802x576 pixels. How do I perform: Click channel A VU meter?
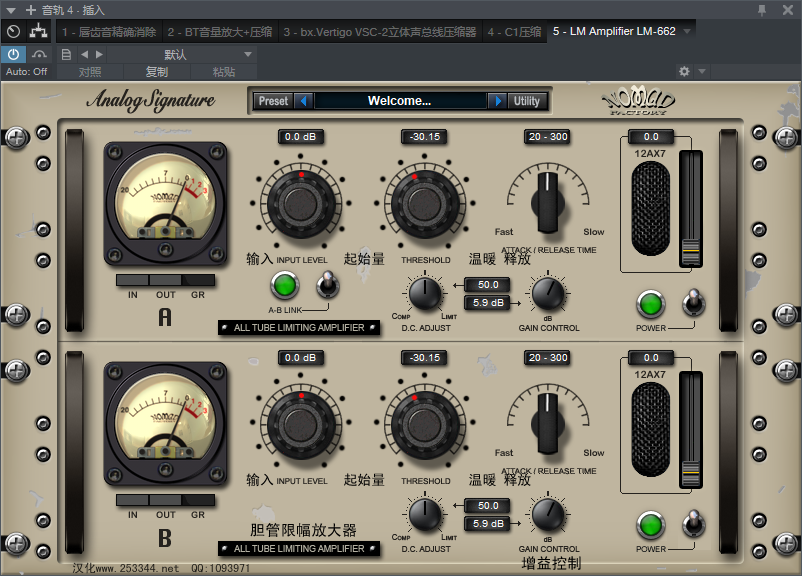coord(165,204)
